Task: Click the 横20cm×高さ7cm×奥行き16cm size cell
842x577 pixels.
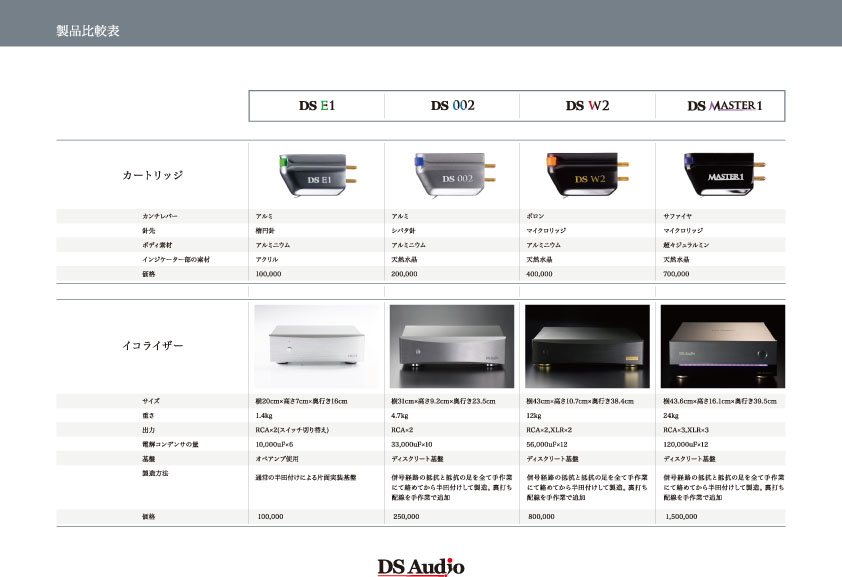Action: pos(302,401)
